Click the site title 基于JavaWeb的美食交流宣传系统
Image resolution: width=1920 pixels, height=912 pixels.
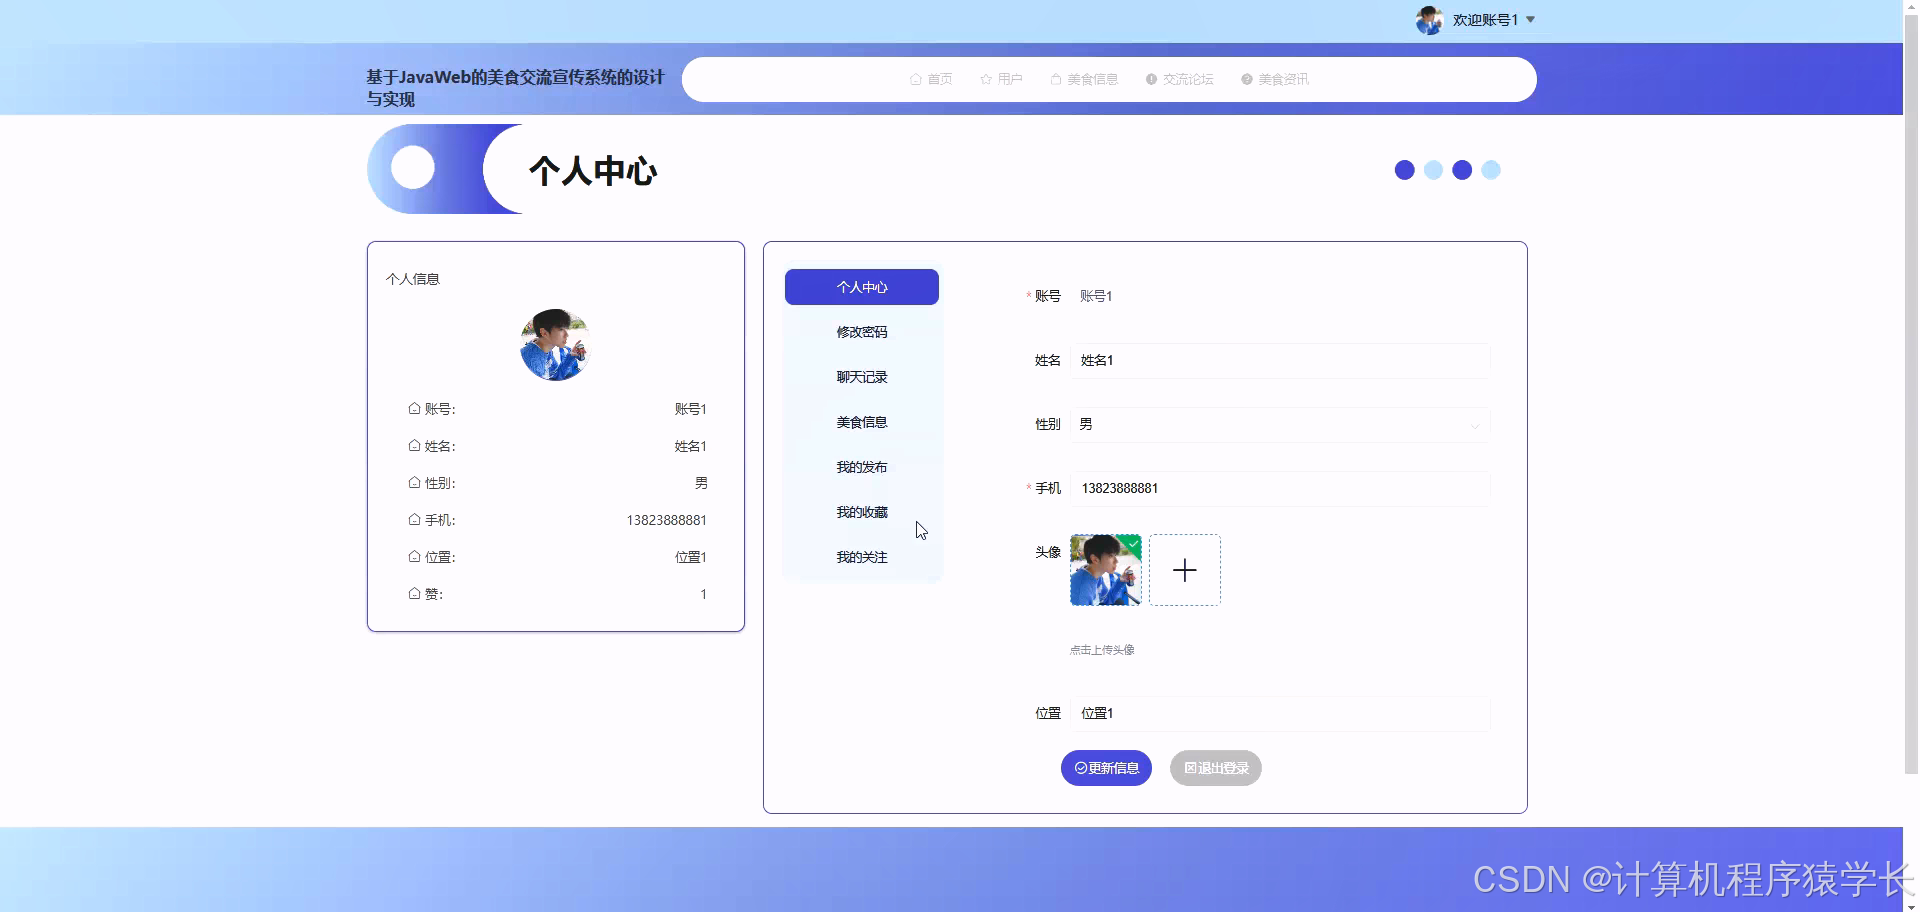click(x=515, y=88)
